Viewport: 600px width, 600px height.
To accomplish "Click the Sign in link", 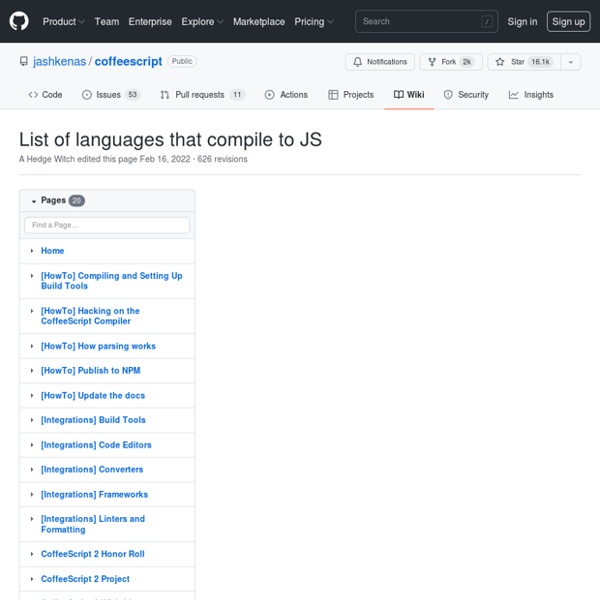I will 522,21.
